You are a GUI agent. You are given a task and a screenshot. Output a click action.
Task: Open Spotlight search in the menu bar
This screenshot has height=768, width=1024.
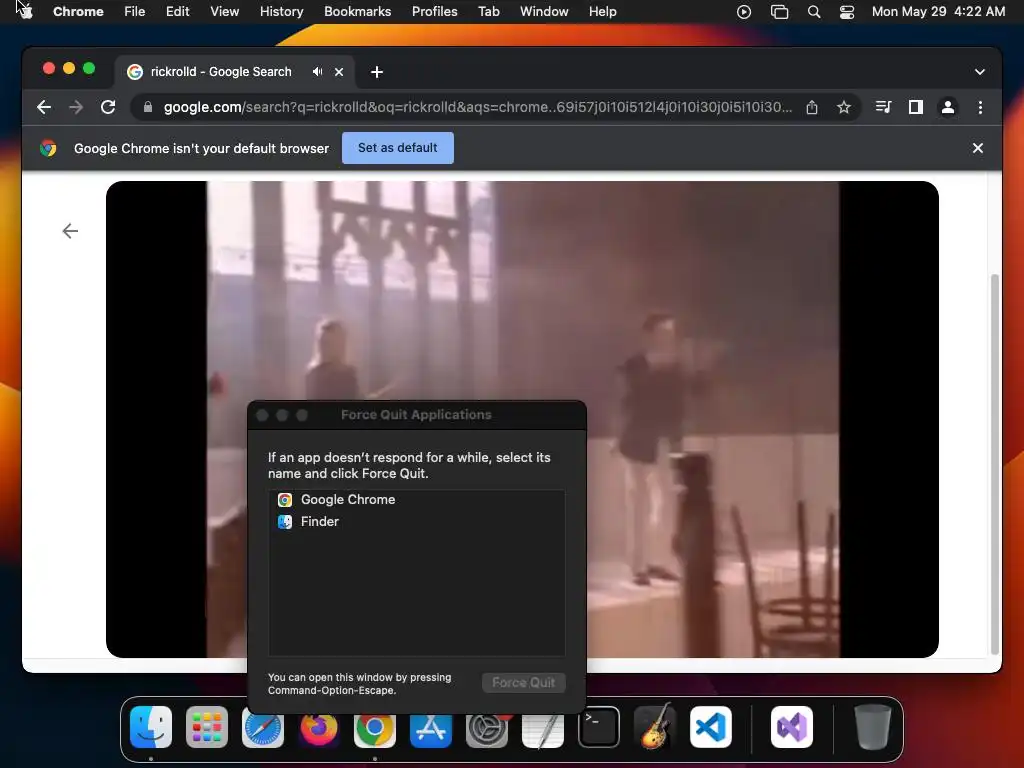[x=814, y=12]
